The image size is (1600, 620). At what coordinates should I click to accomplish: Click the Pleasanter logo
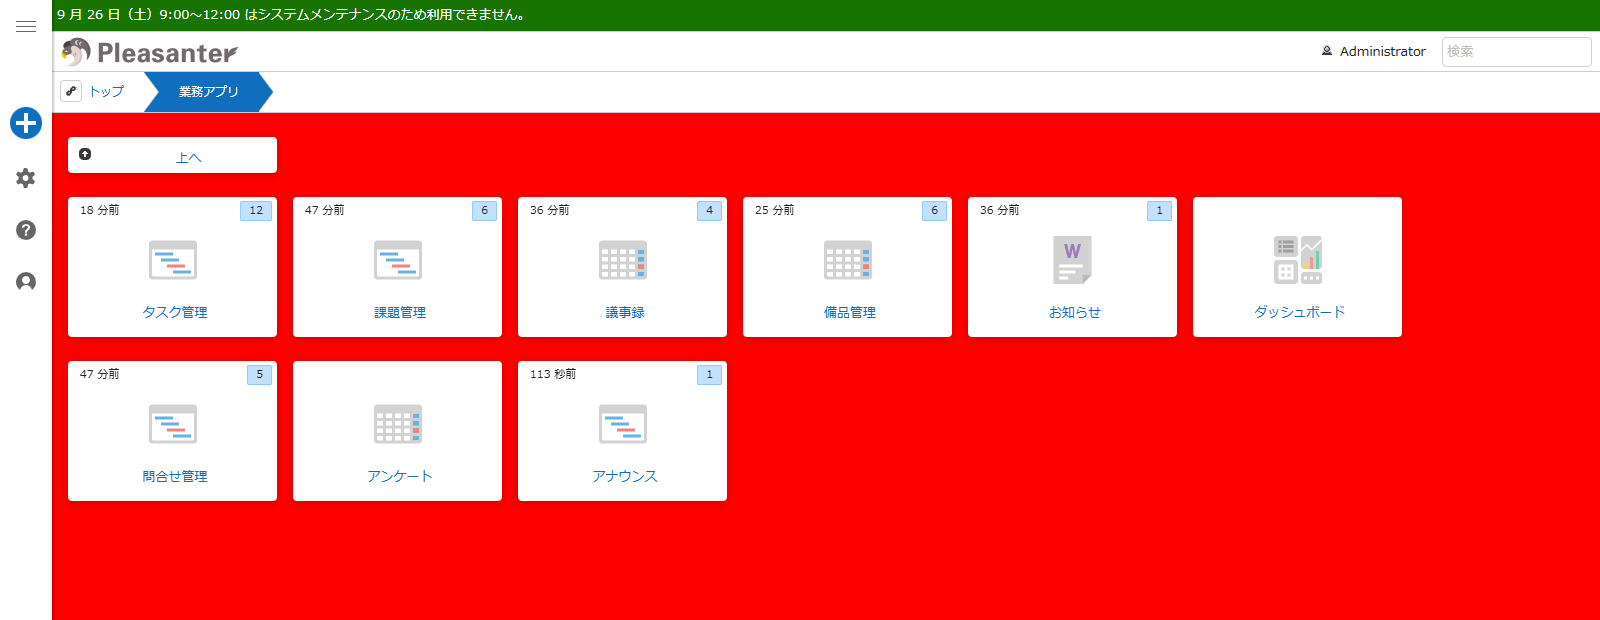coord(149,52)
